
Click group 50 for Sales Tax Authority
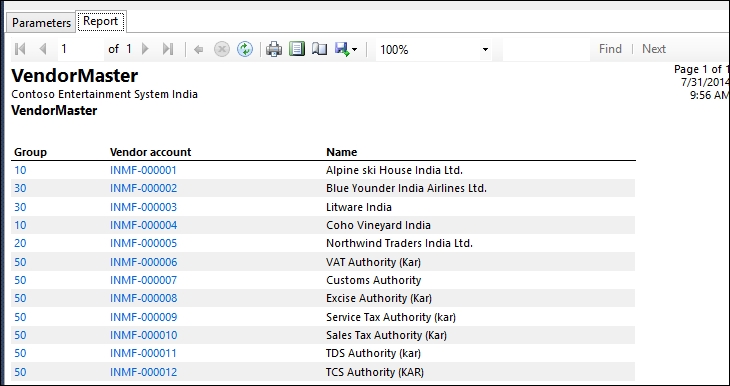20,335
